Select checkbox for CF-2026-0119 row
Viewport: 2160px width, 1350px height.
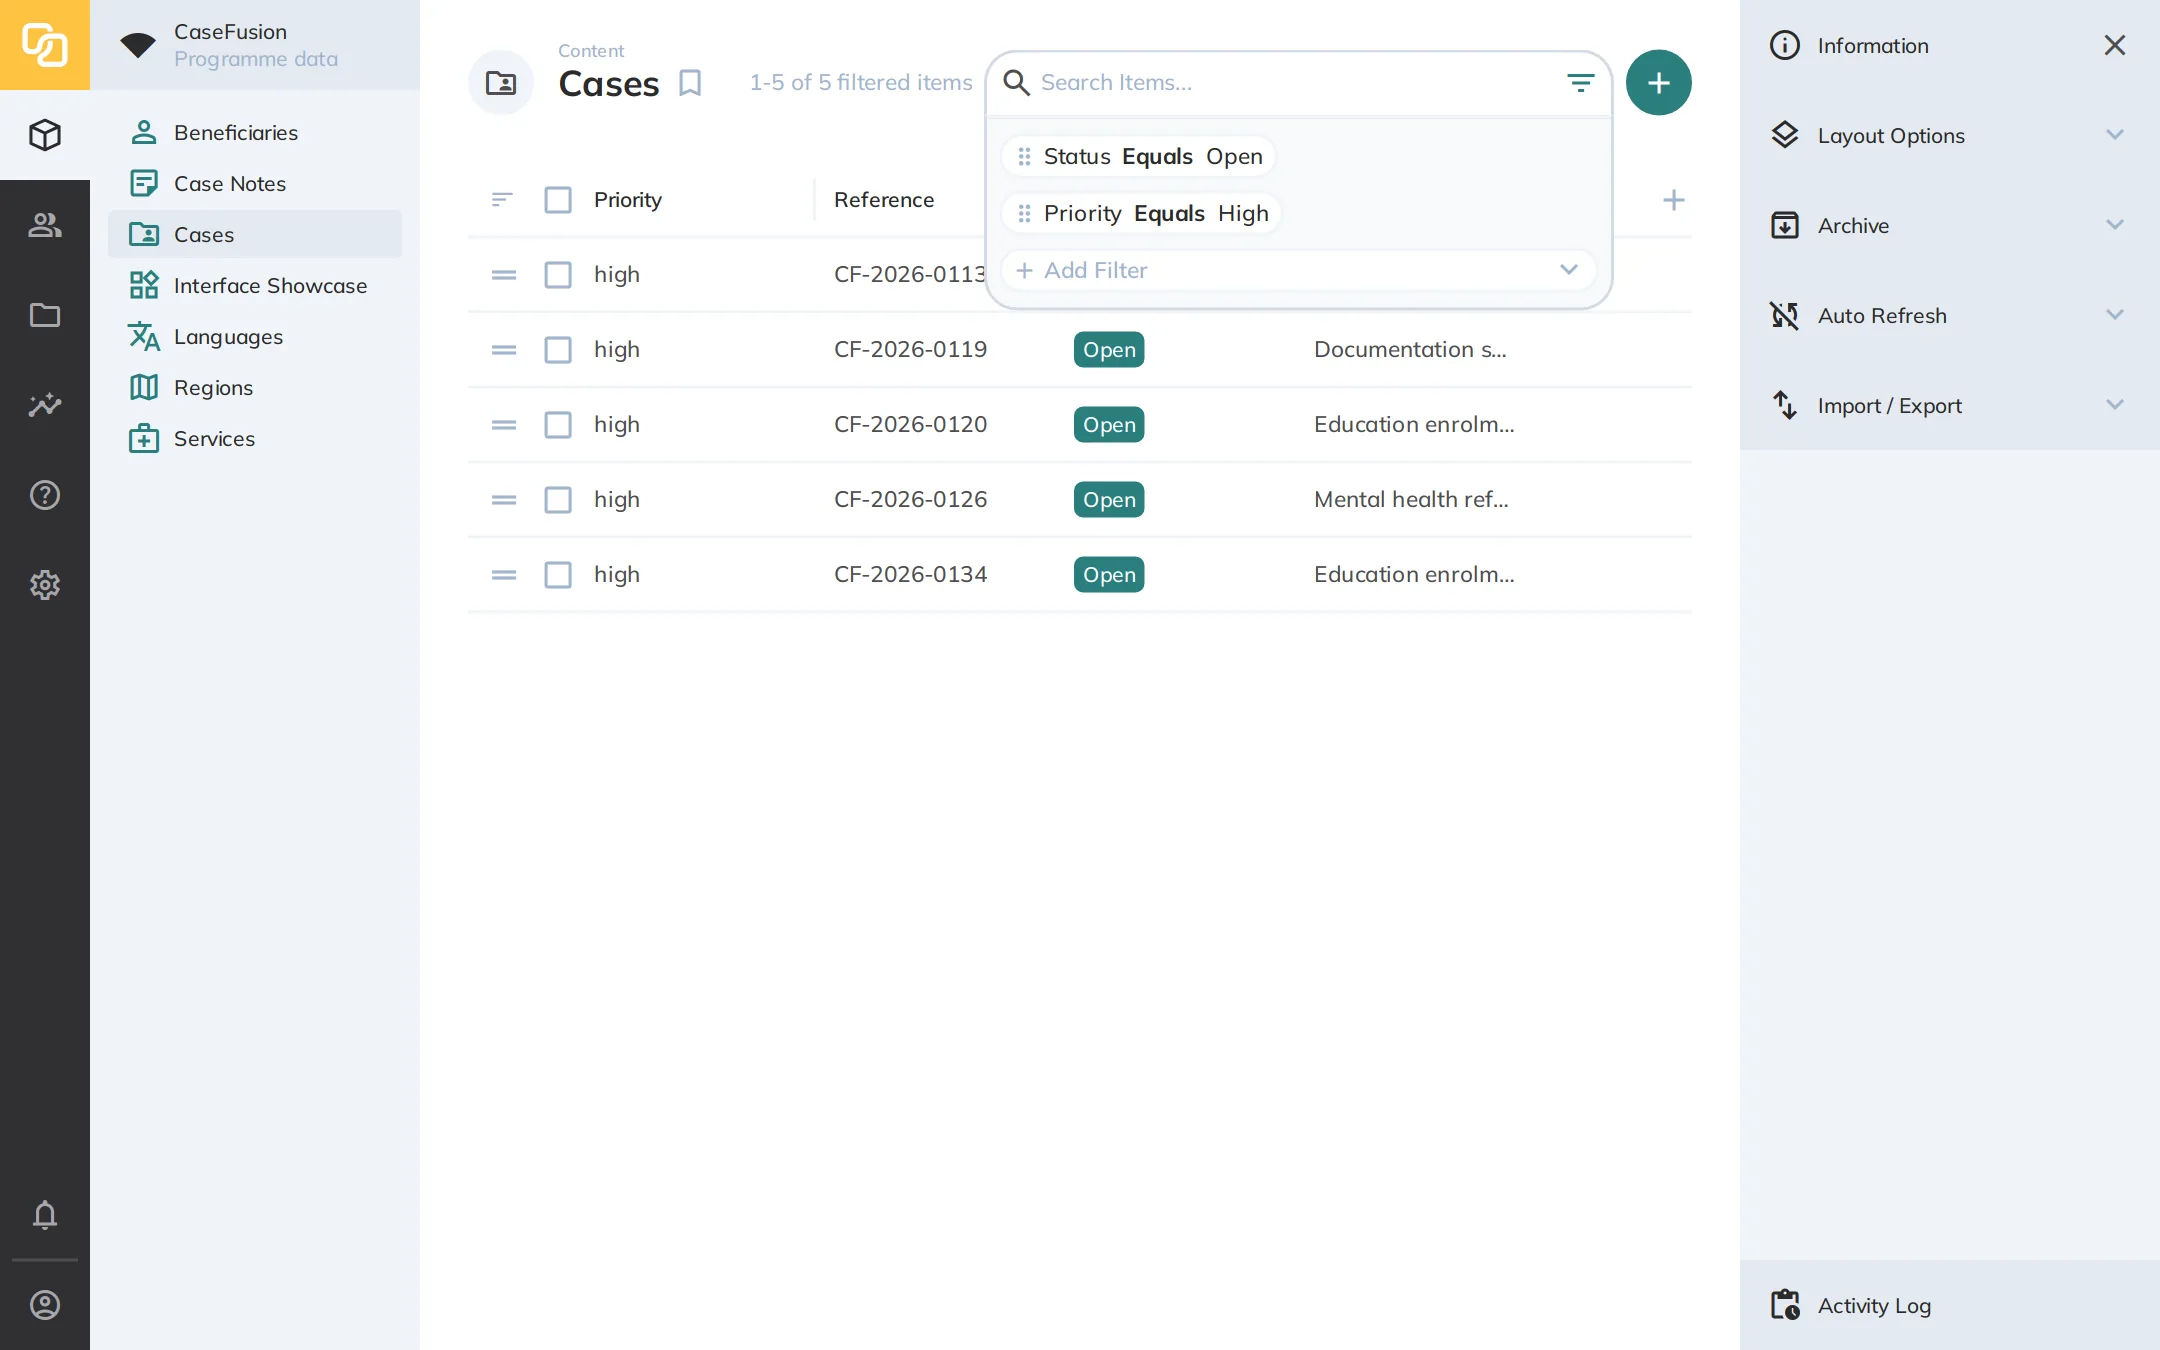(558, 350)
